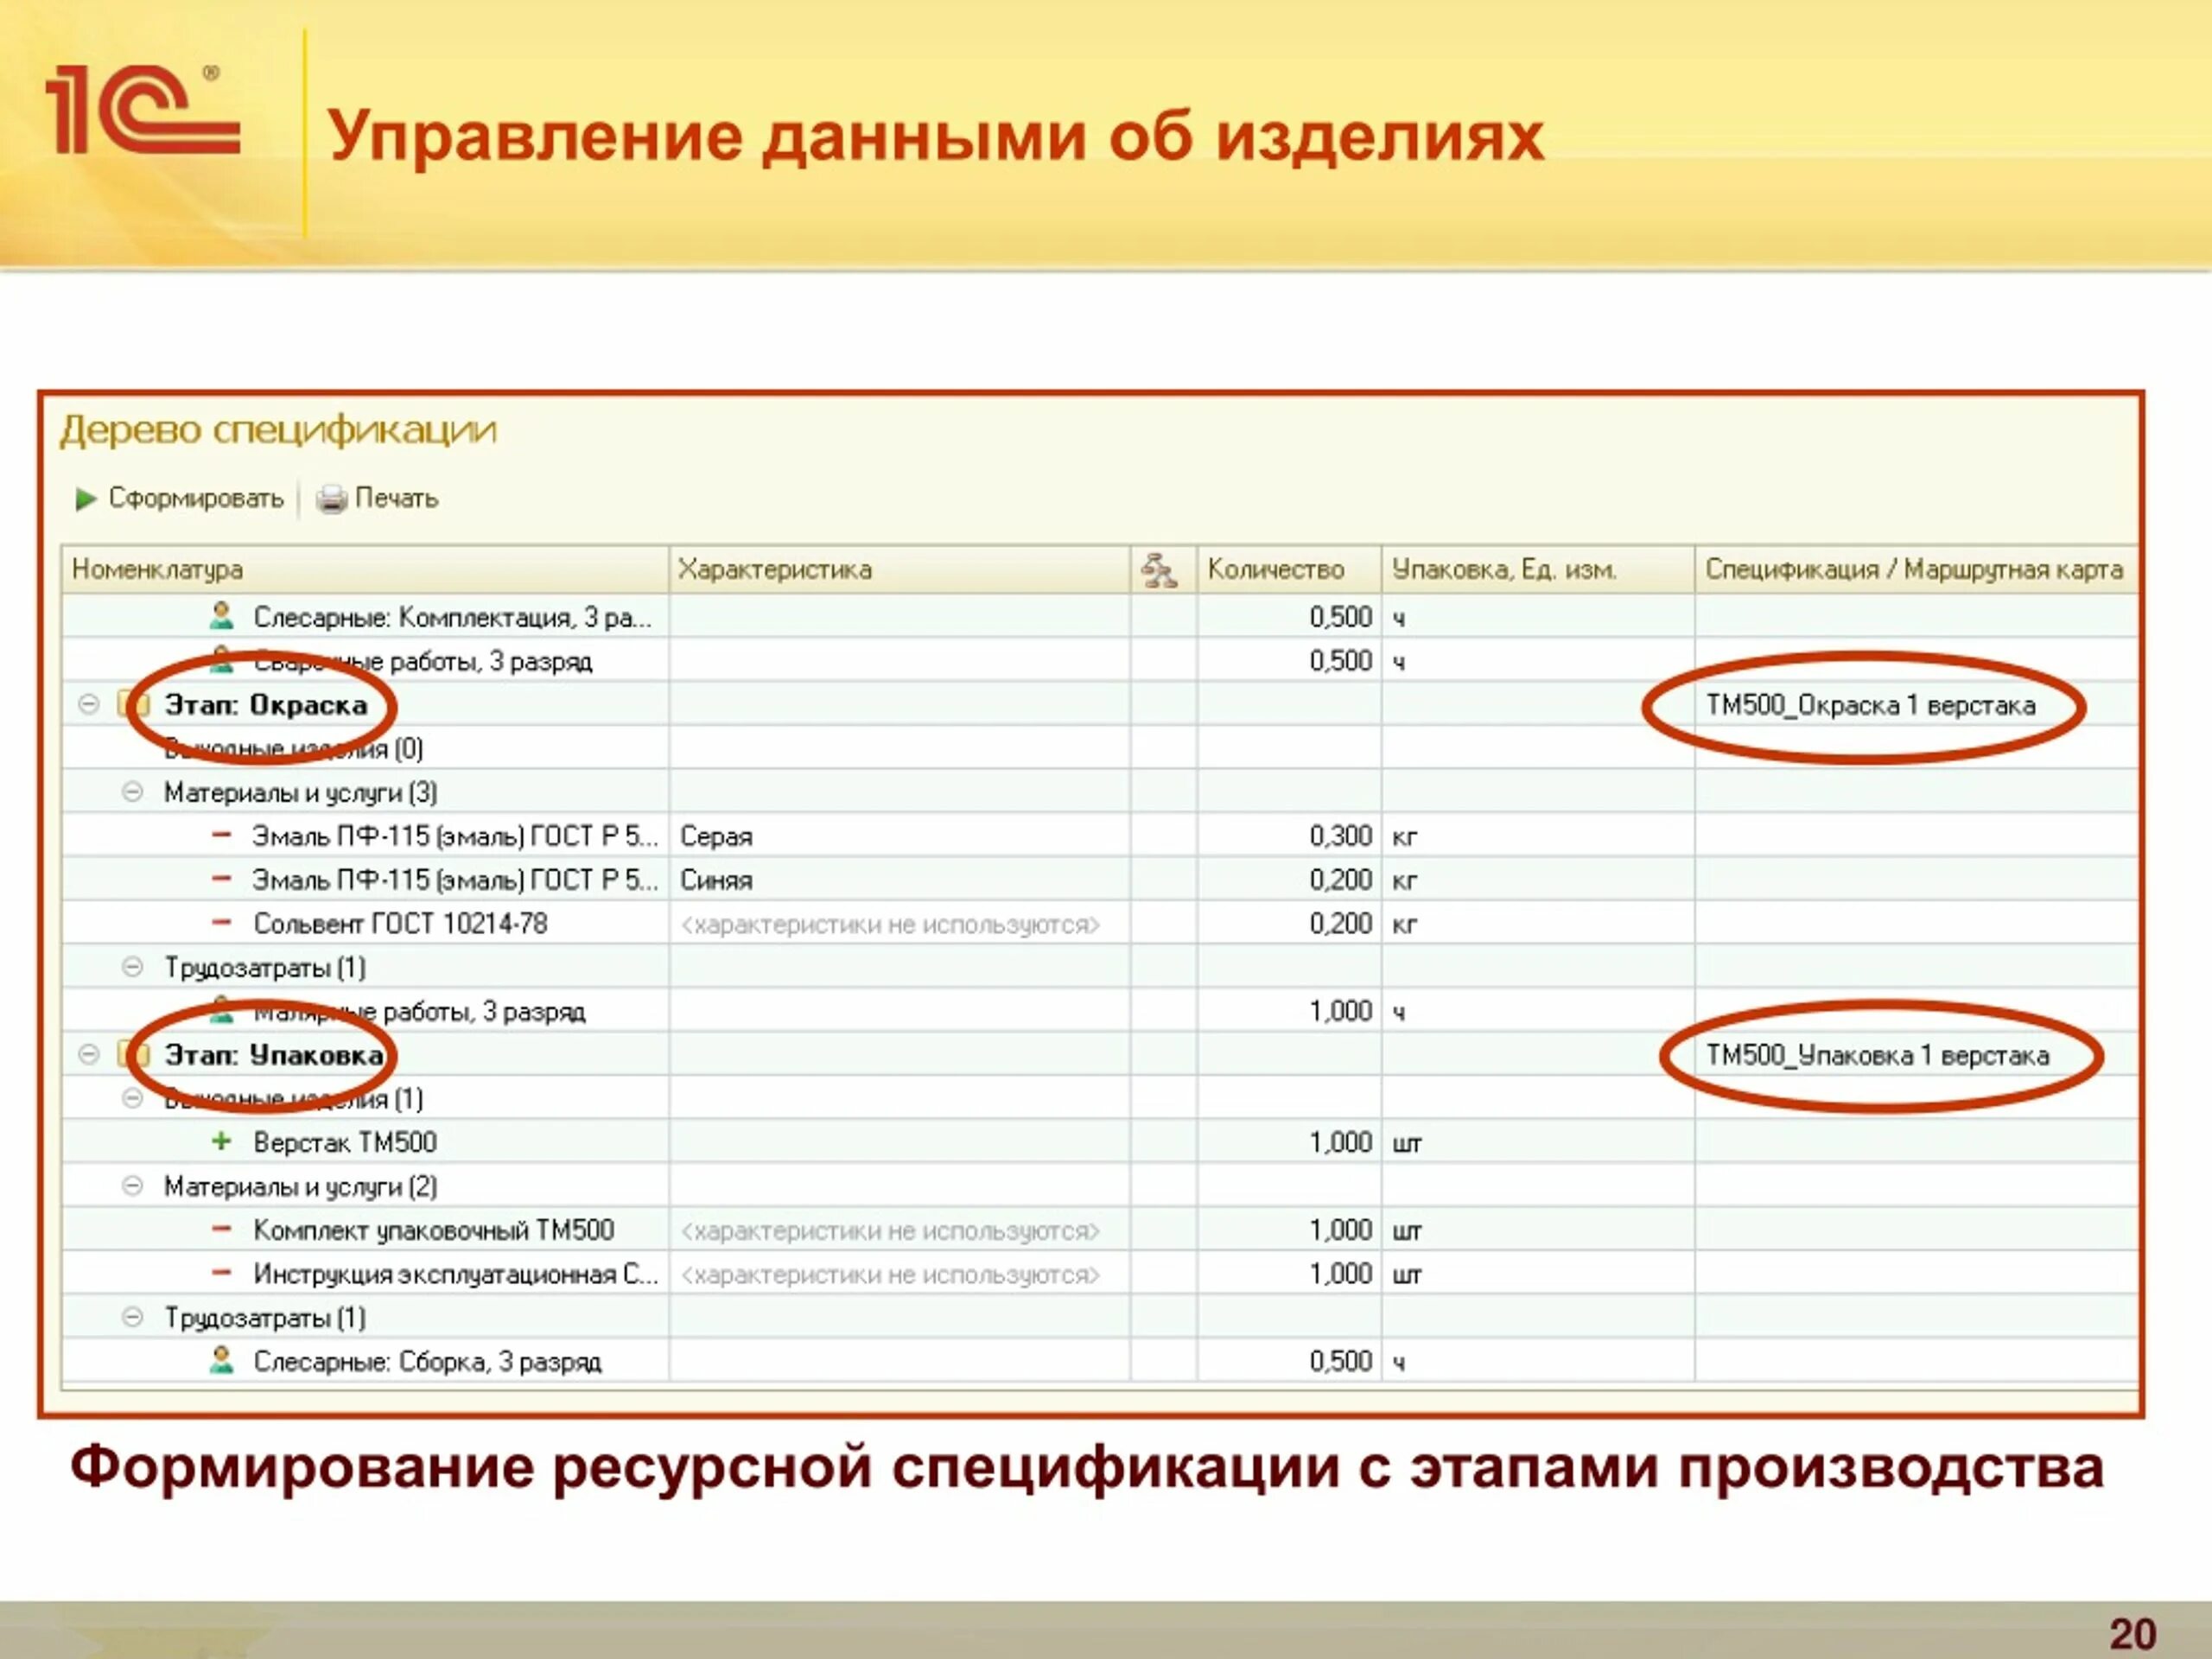Select the Этап: Упаковка tree row
Image resolution: width=2212 pixels, height=1659 pixels.
tap(1100, 1055)
